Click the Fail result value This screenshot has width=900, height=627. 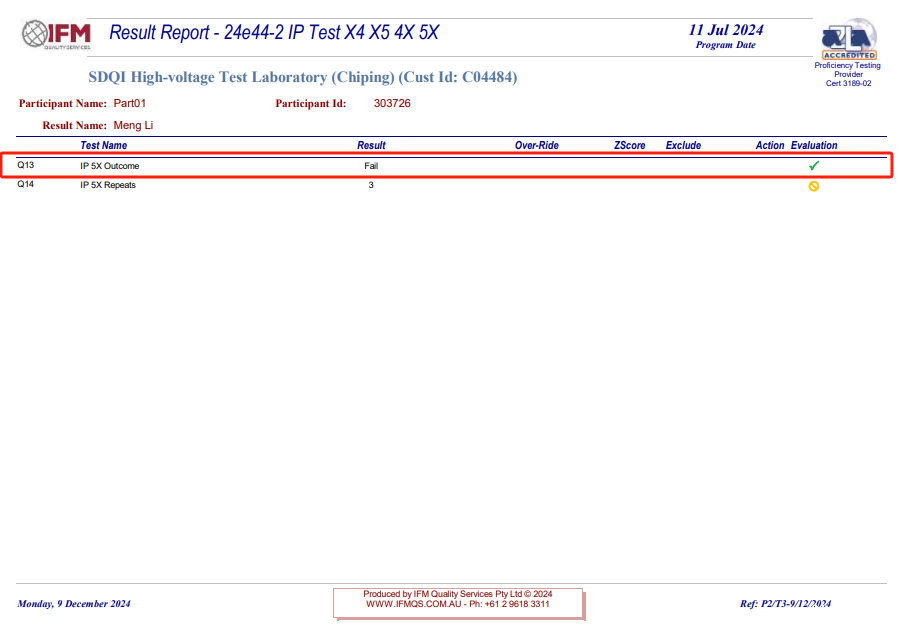[x=371, y=166]
